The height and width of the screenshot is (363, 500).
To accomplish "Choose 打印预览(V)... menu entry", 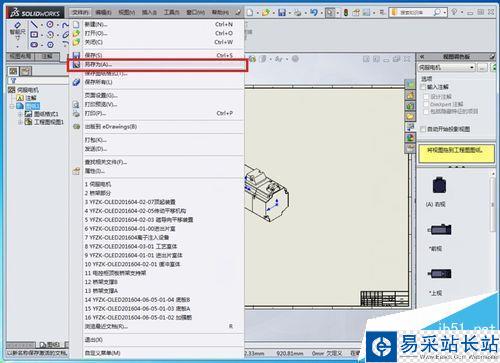I will (x=158, y=104).
